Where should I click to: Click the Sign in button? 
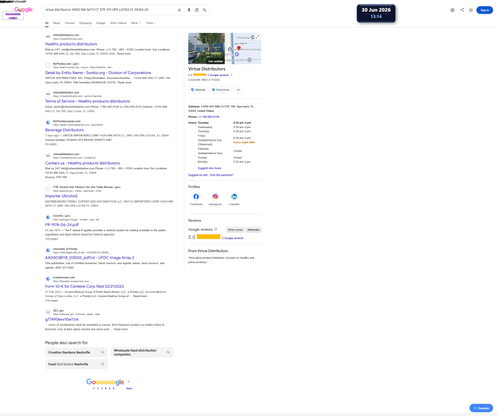tap(484, 10)
